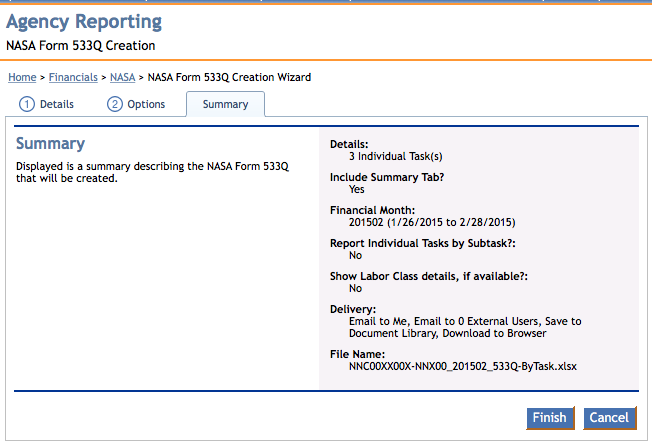Click the Include Summary Tab label
652x446 pixels.
click(386, 177)
